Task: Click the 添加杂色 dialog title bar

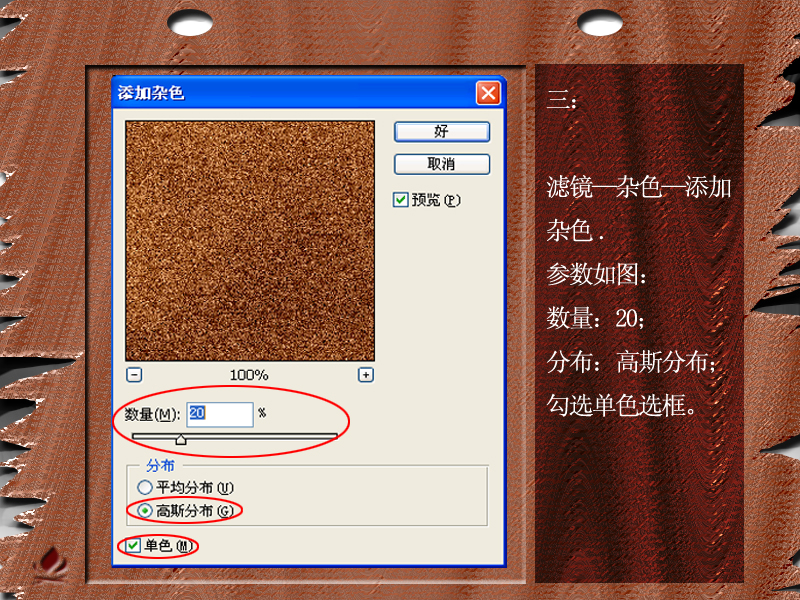Action: pos(294,93)
